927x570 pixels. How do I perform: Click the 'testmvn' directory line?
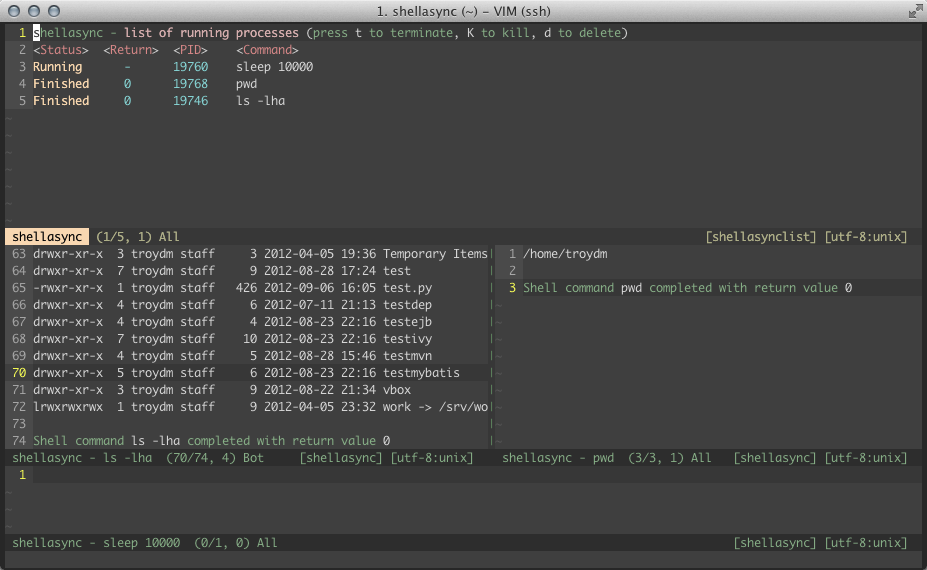click(x=232, y=357)
